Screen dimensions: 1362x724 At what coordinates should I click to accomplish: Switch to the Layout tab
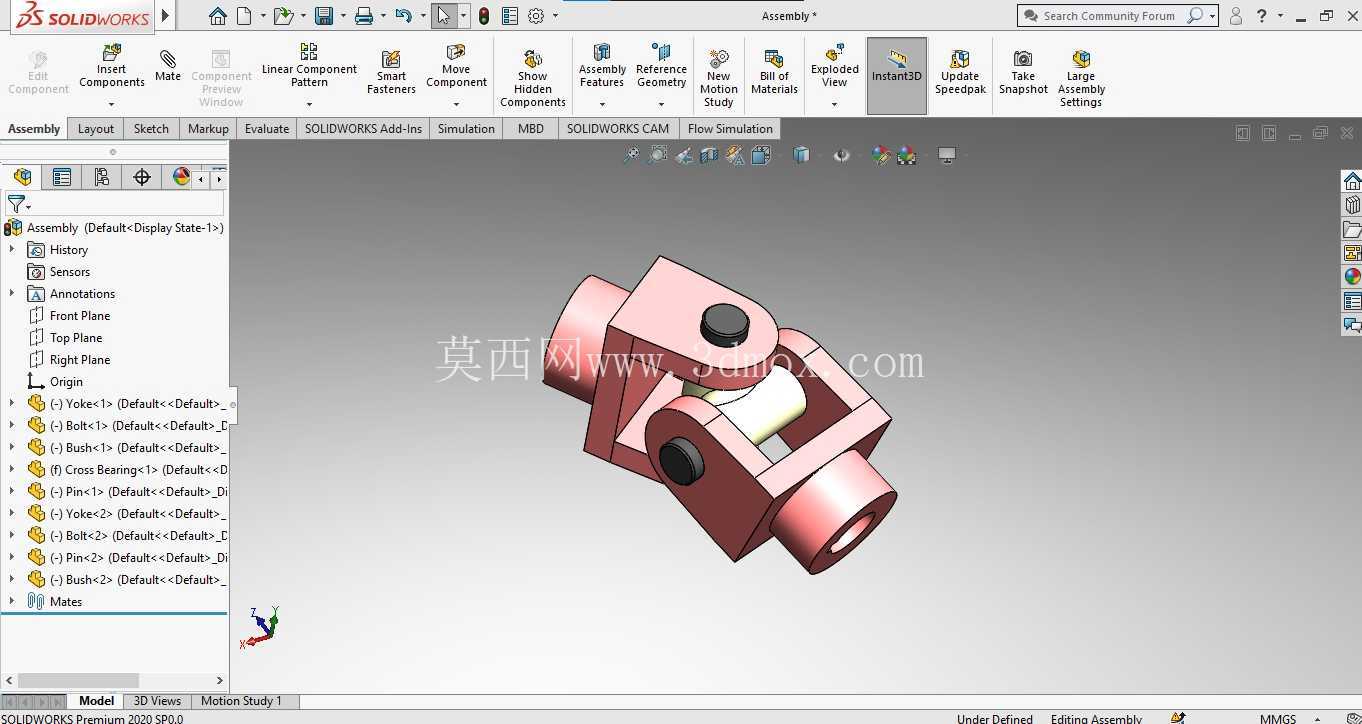click(x=96, y=128)
